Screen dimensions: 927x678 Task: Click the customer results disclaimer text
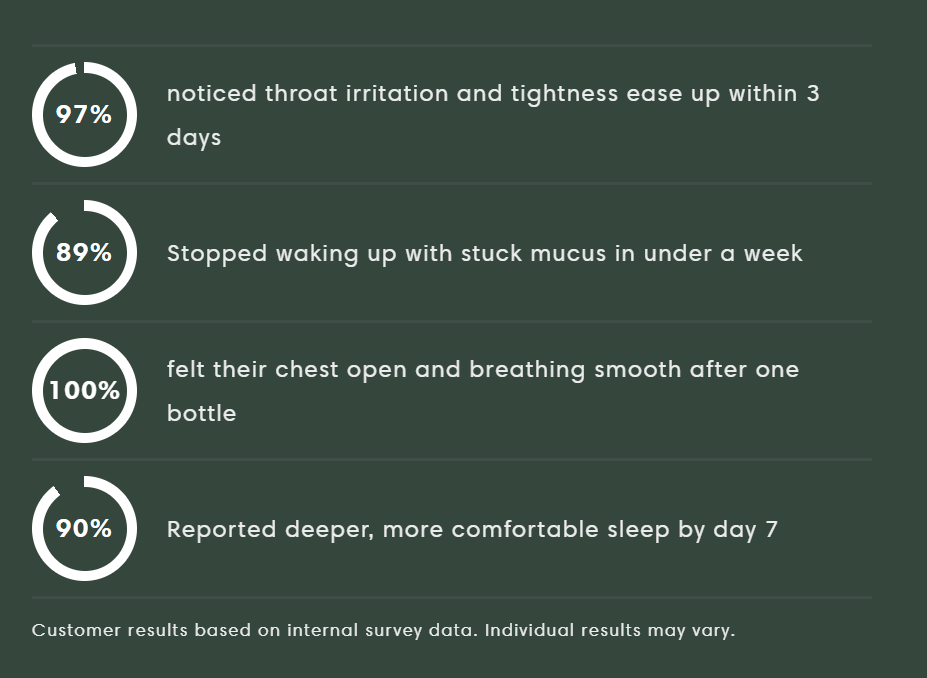(x=257, y=631)
